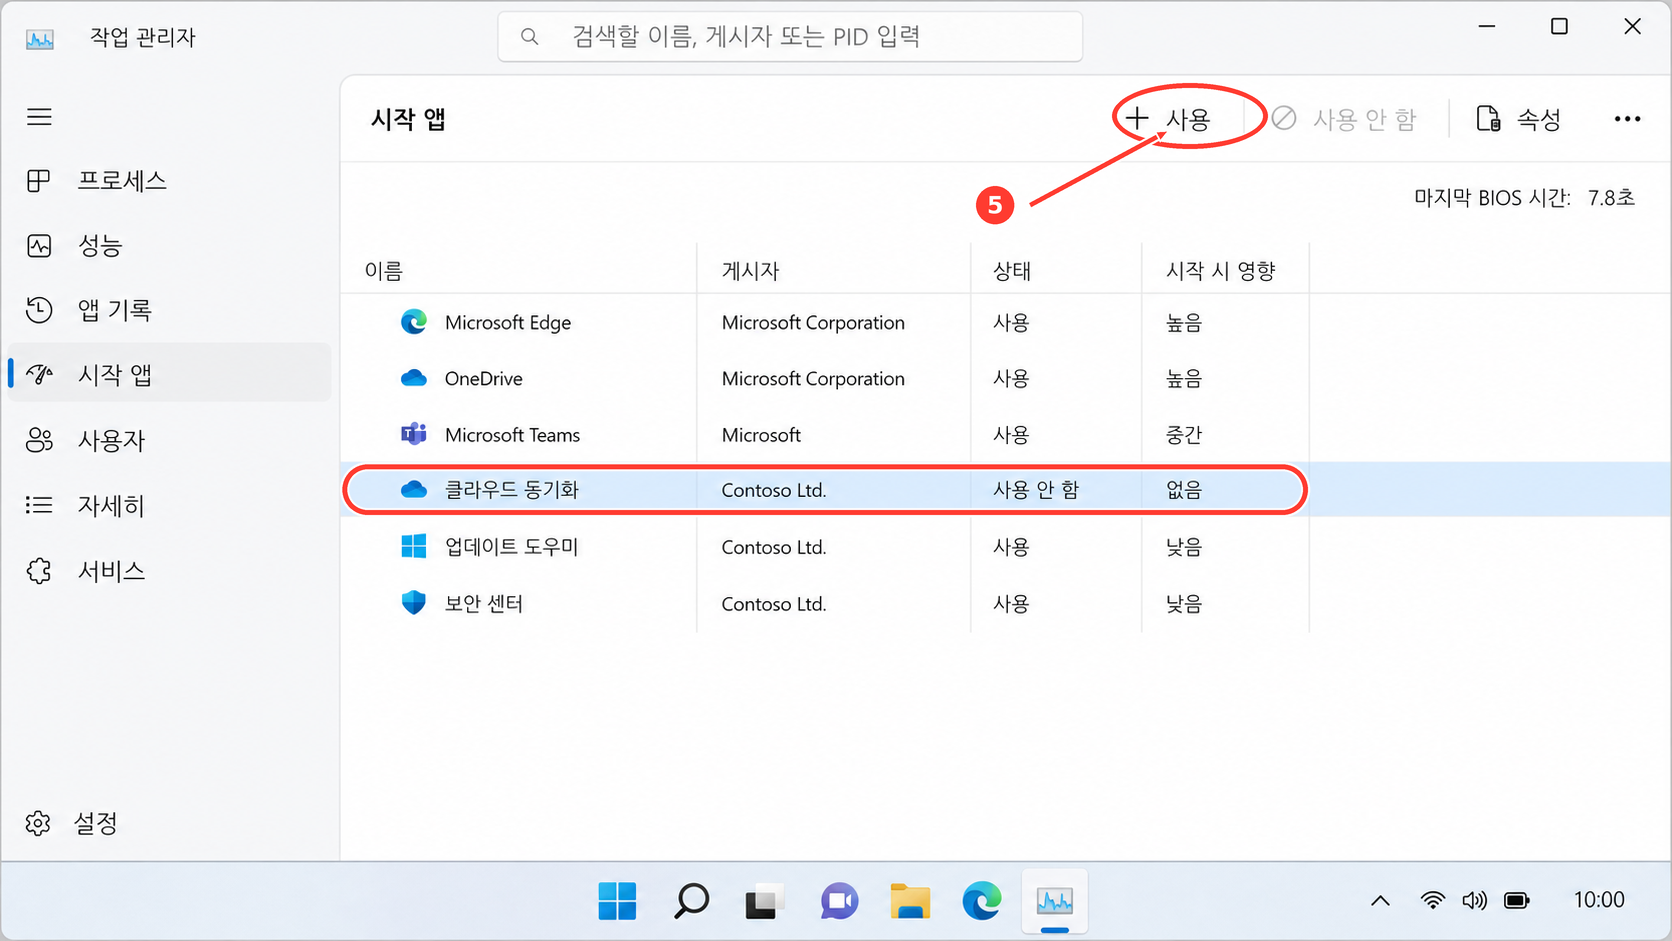1672x941 pixels.
Task: Expand the system tray hidden icons chevron
Action: pyautogui.click(x=1380, y=901)
